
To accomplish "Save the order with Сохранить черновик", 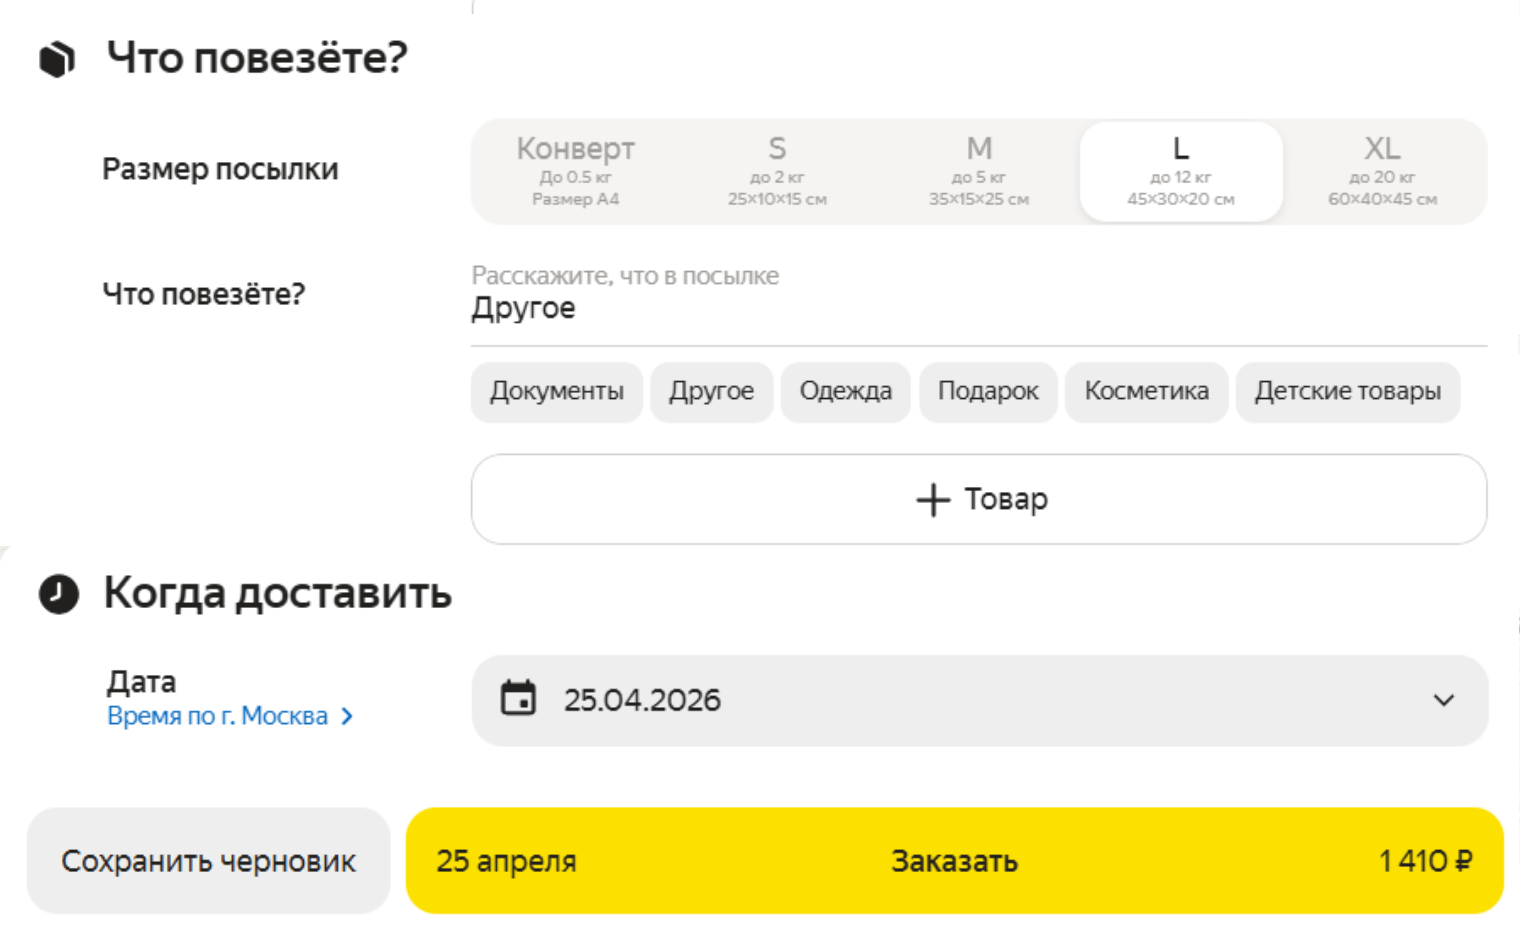I will click(x=208, y=861).
